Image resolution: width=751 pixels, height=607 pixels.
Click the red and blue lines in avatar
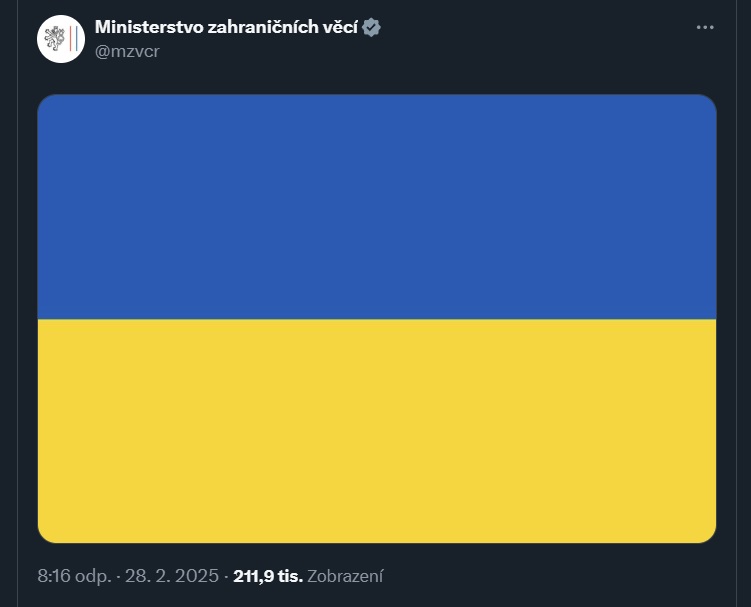point(73,39)
